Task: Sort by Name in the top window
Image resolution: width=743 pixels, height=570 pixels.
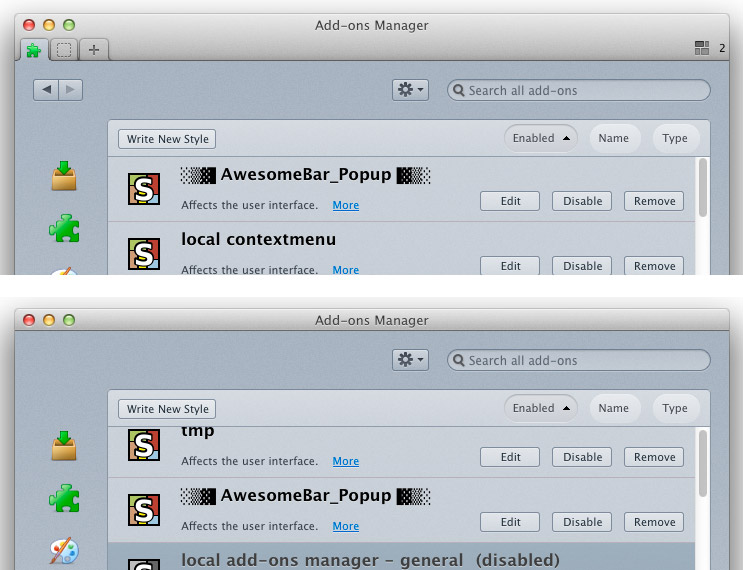Action: coord(614,138)
